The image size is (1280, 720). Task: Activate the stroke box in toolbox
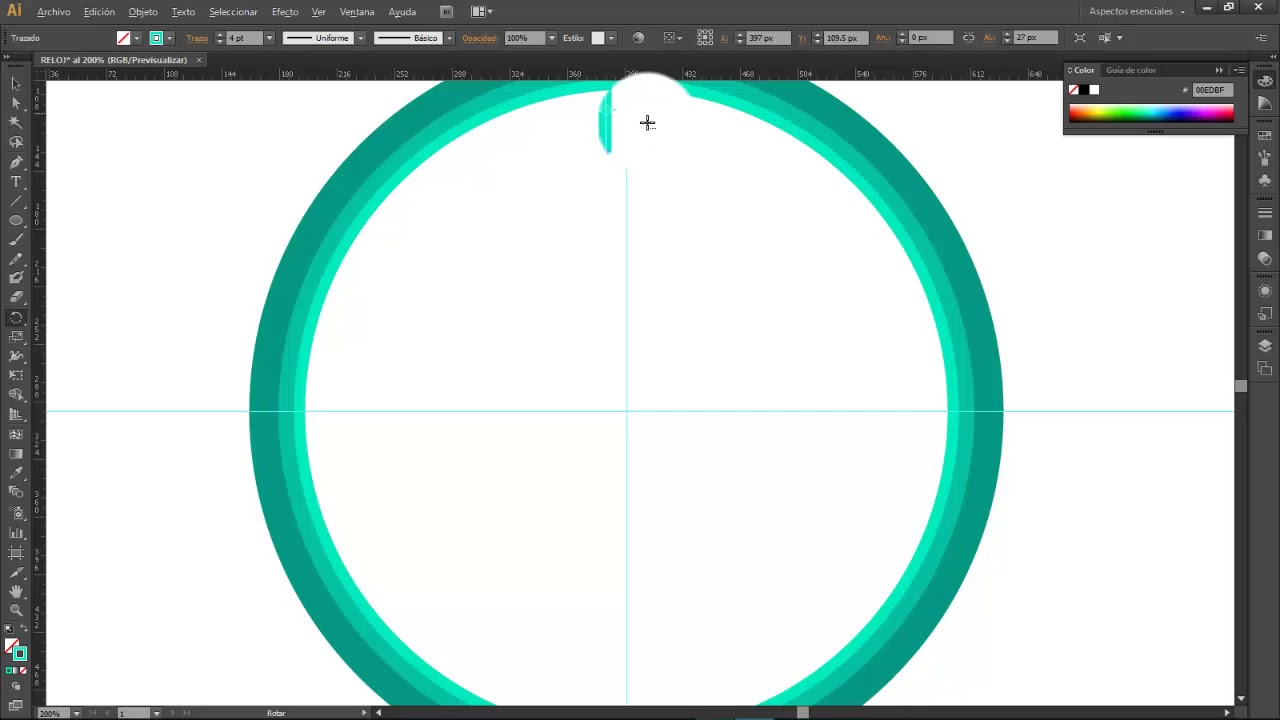(20, 654)
